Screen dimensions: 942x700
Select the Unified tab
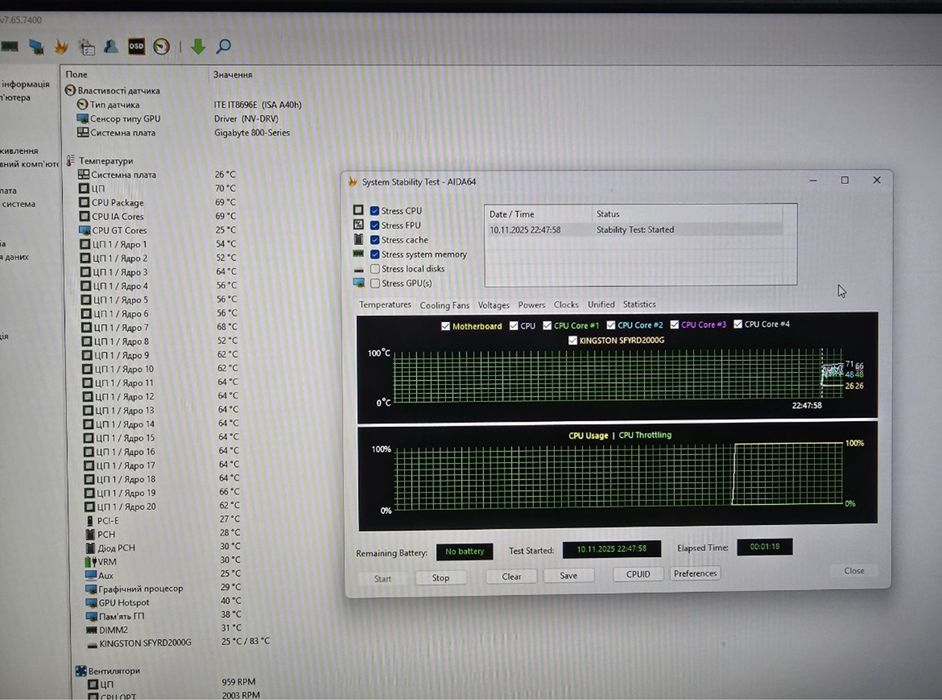[x=601, y=304]
